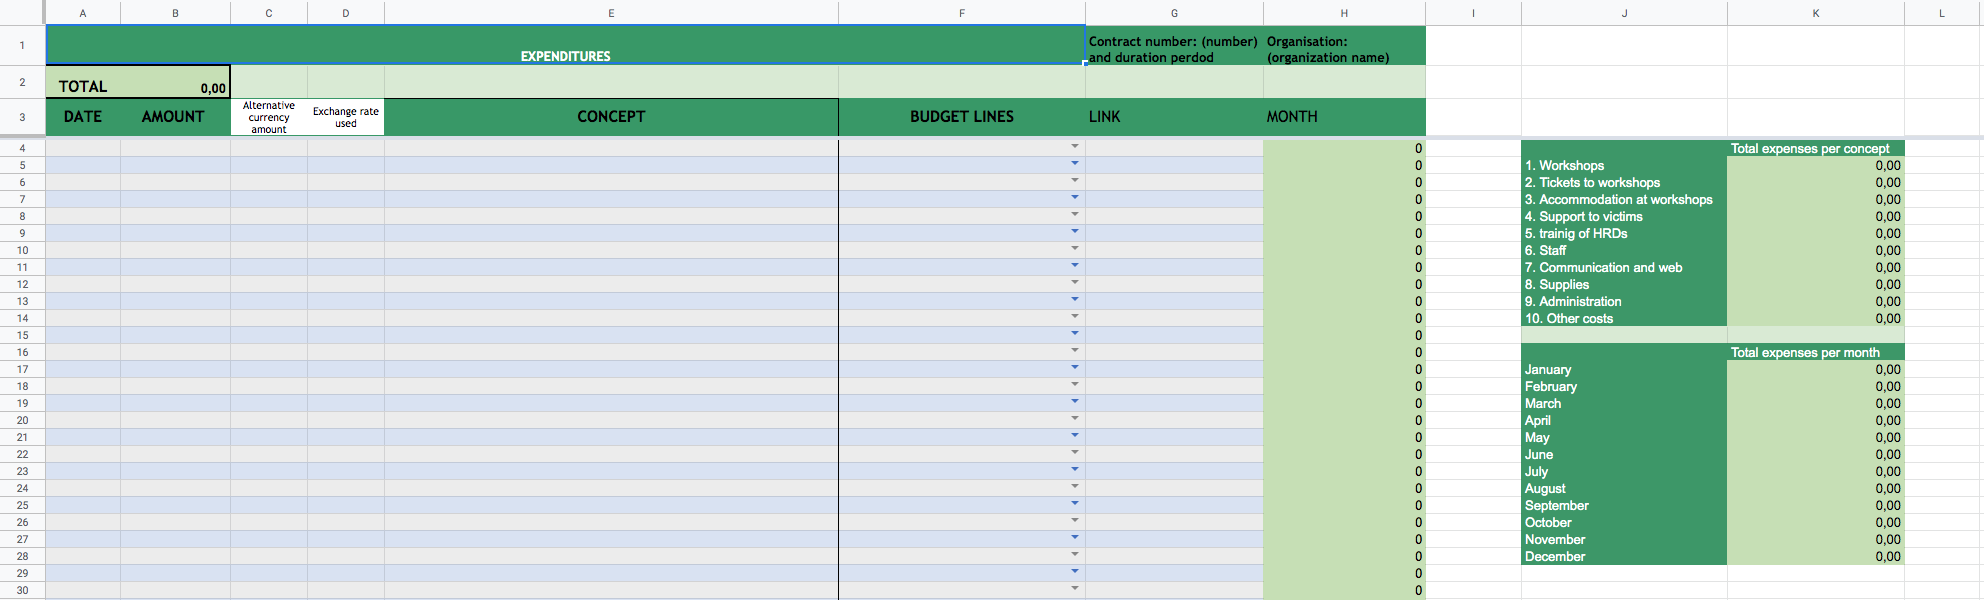This screenshot has height=600, width=1984.
Task: Click the MONTH header cell
Action: [x=1344, y=117]
